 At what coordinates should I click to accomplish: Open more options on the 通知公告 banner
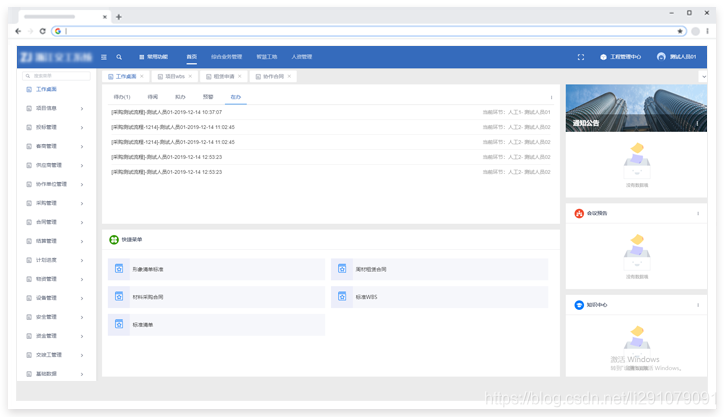pyautogui.click(x=697, y=123)
